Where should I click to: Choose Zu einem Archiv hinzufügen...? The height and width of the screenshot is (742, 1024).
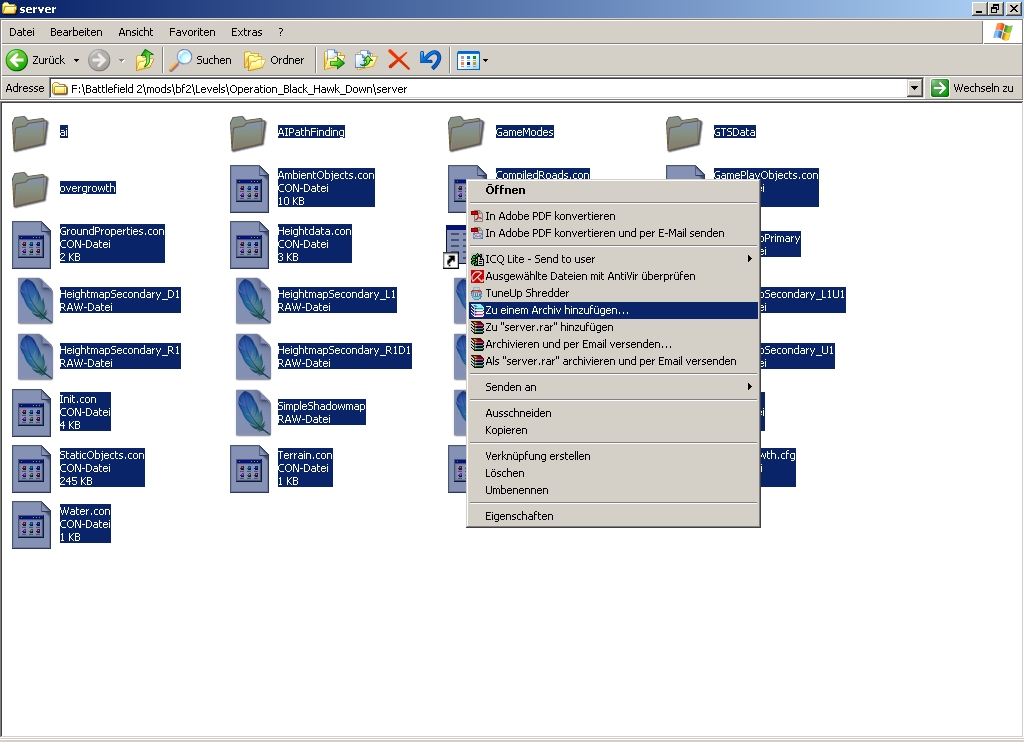coord(613,310)
